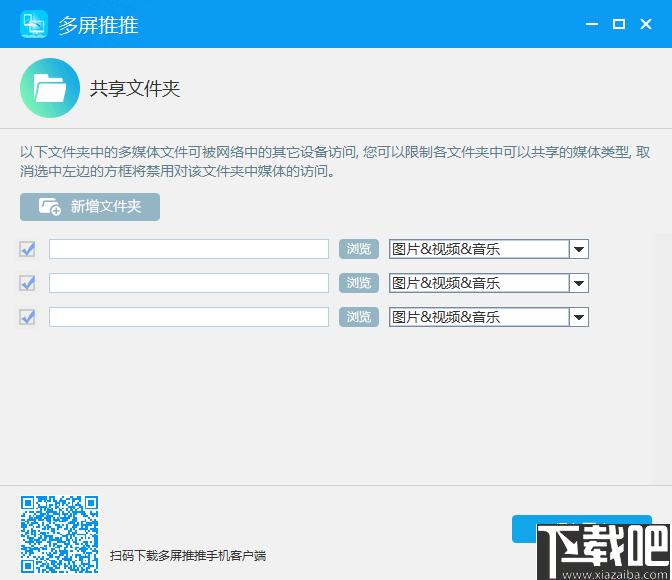Screen dimensions: 672x580
Task: Uncheck the first folder row checkbox
Action: pyautogui.click(x=27, y=249)
